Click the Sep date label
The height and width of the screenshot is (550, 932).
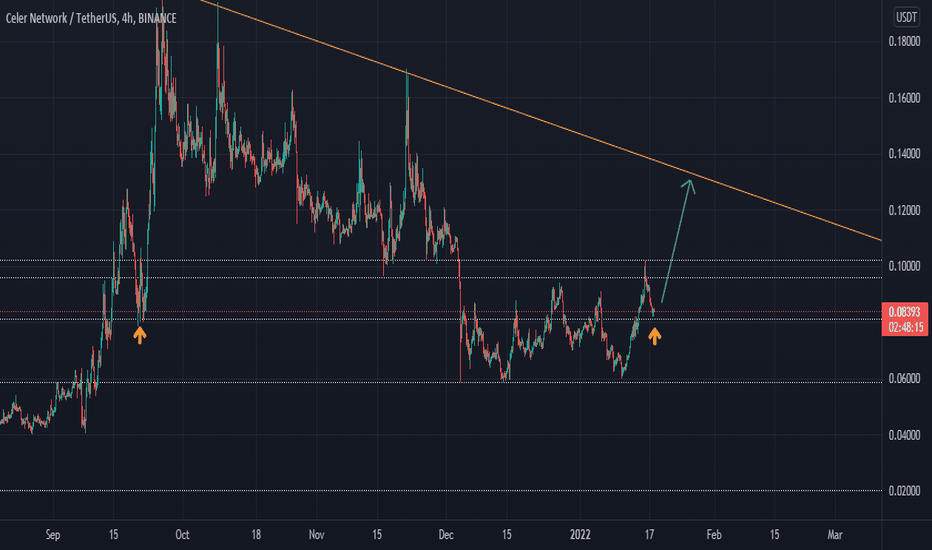pyautogui.click(x=53, y=535)
